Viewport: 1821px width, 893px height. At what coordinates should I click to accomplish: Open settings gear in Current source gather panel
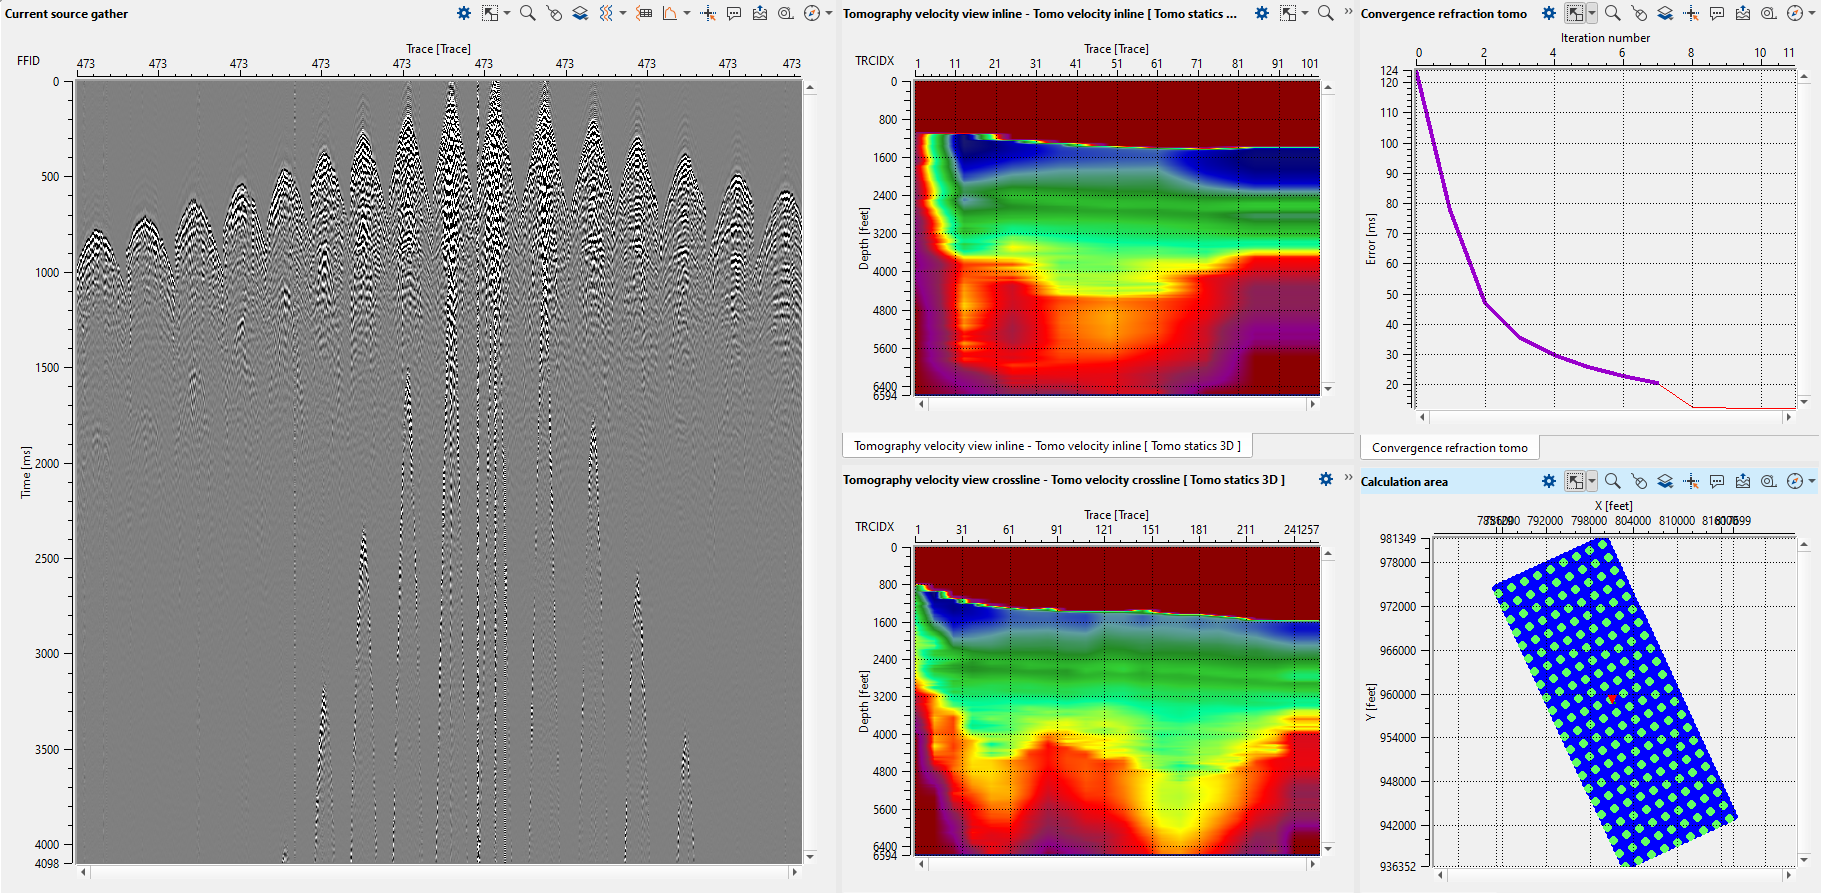[464, 13]
